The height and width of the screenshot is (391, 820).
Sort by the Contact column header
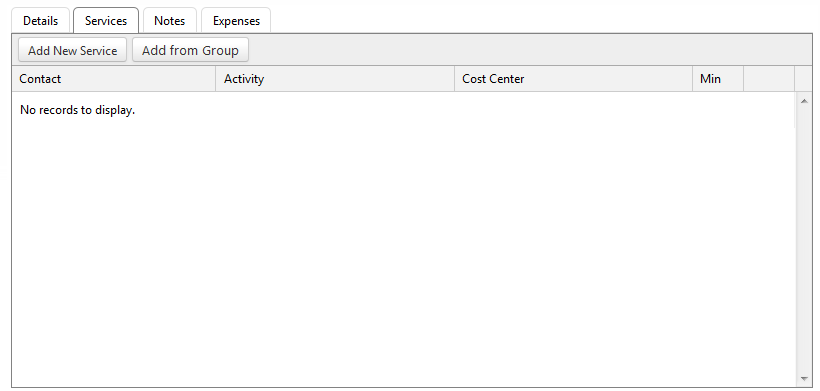[x=113, y=79]
